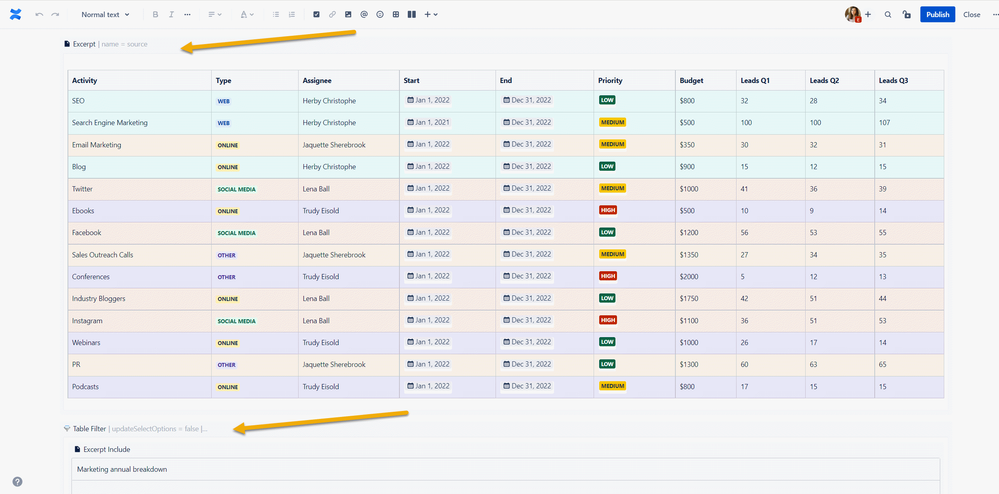
Task: Redo the last undone edit
Action: tap(55, 14)
